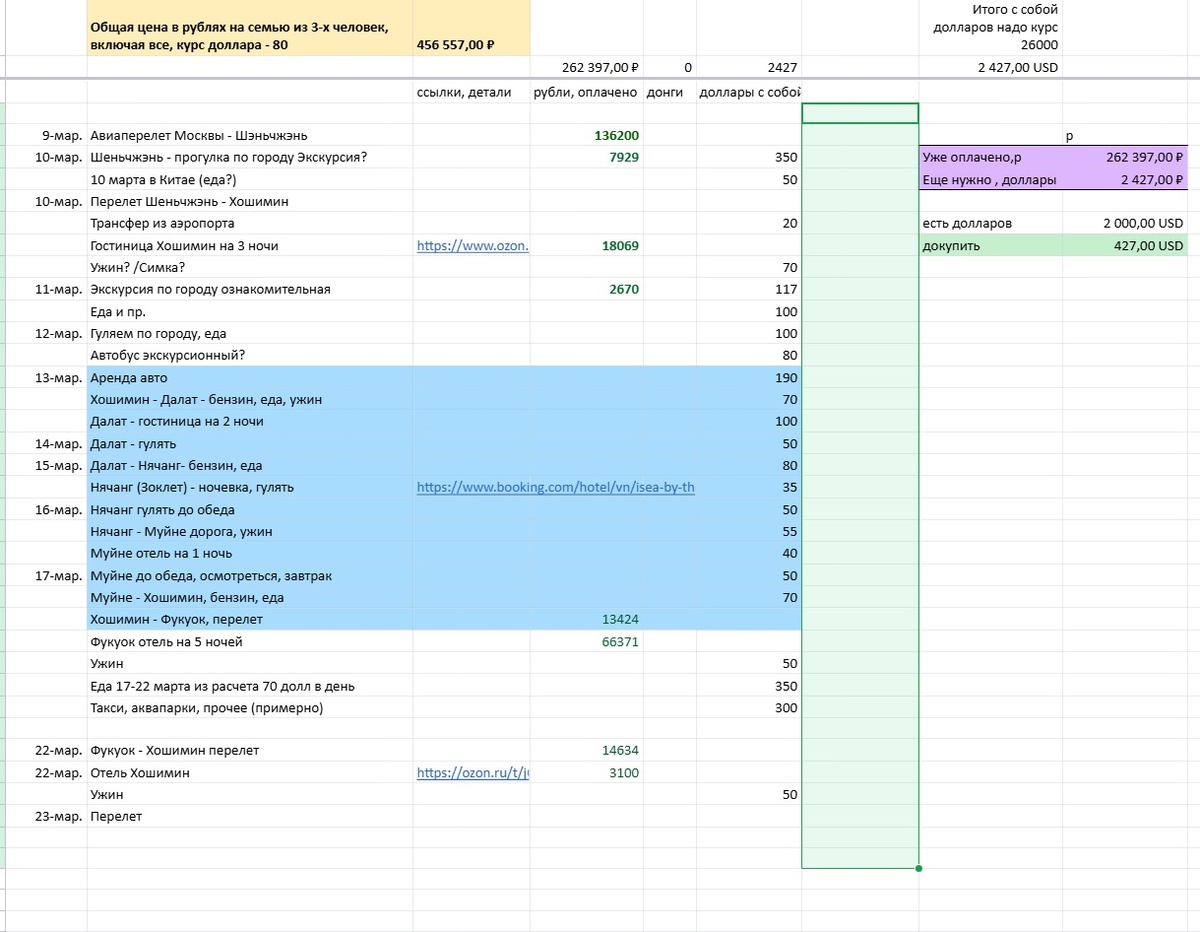
Task: Select the dollar sum cell 2427
Action: [x=750, y=68]
